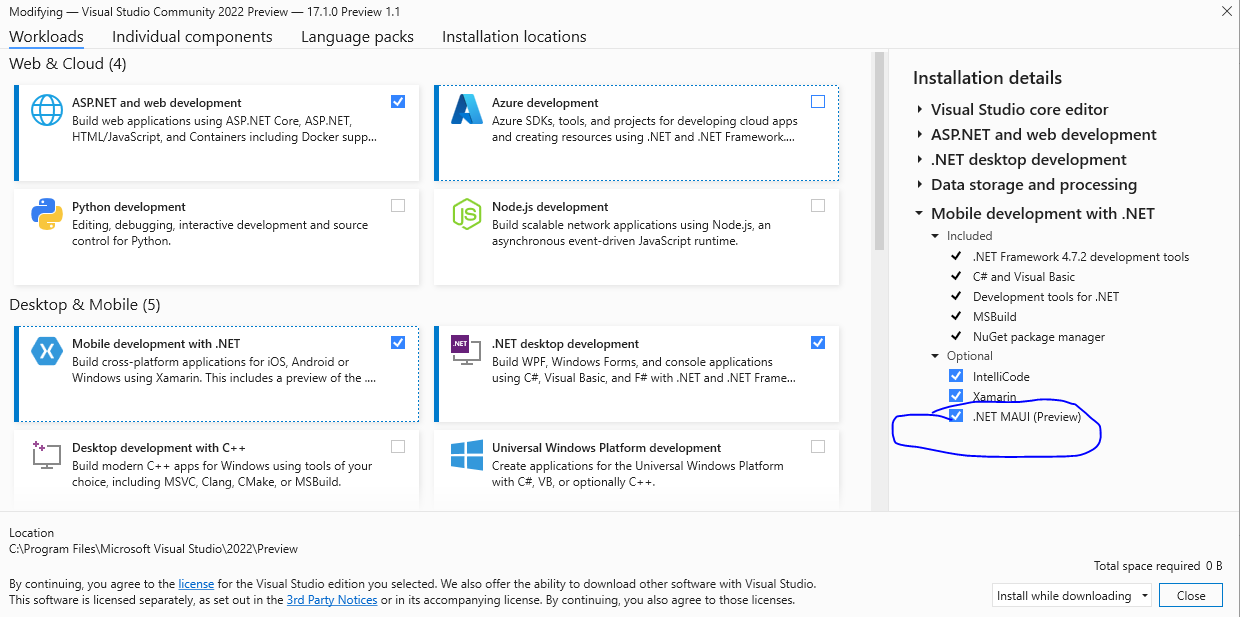Click the Universal Windows Platform development title

point(607,448)
